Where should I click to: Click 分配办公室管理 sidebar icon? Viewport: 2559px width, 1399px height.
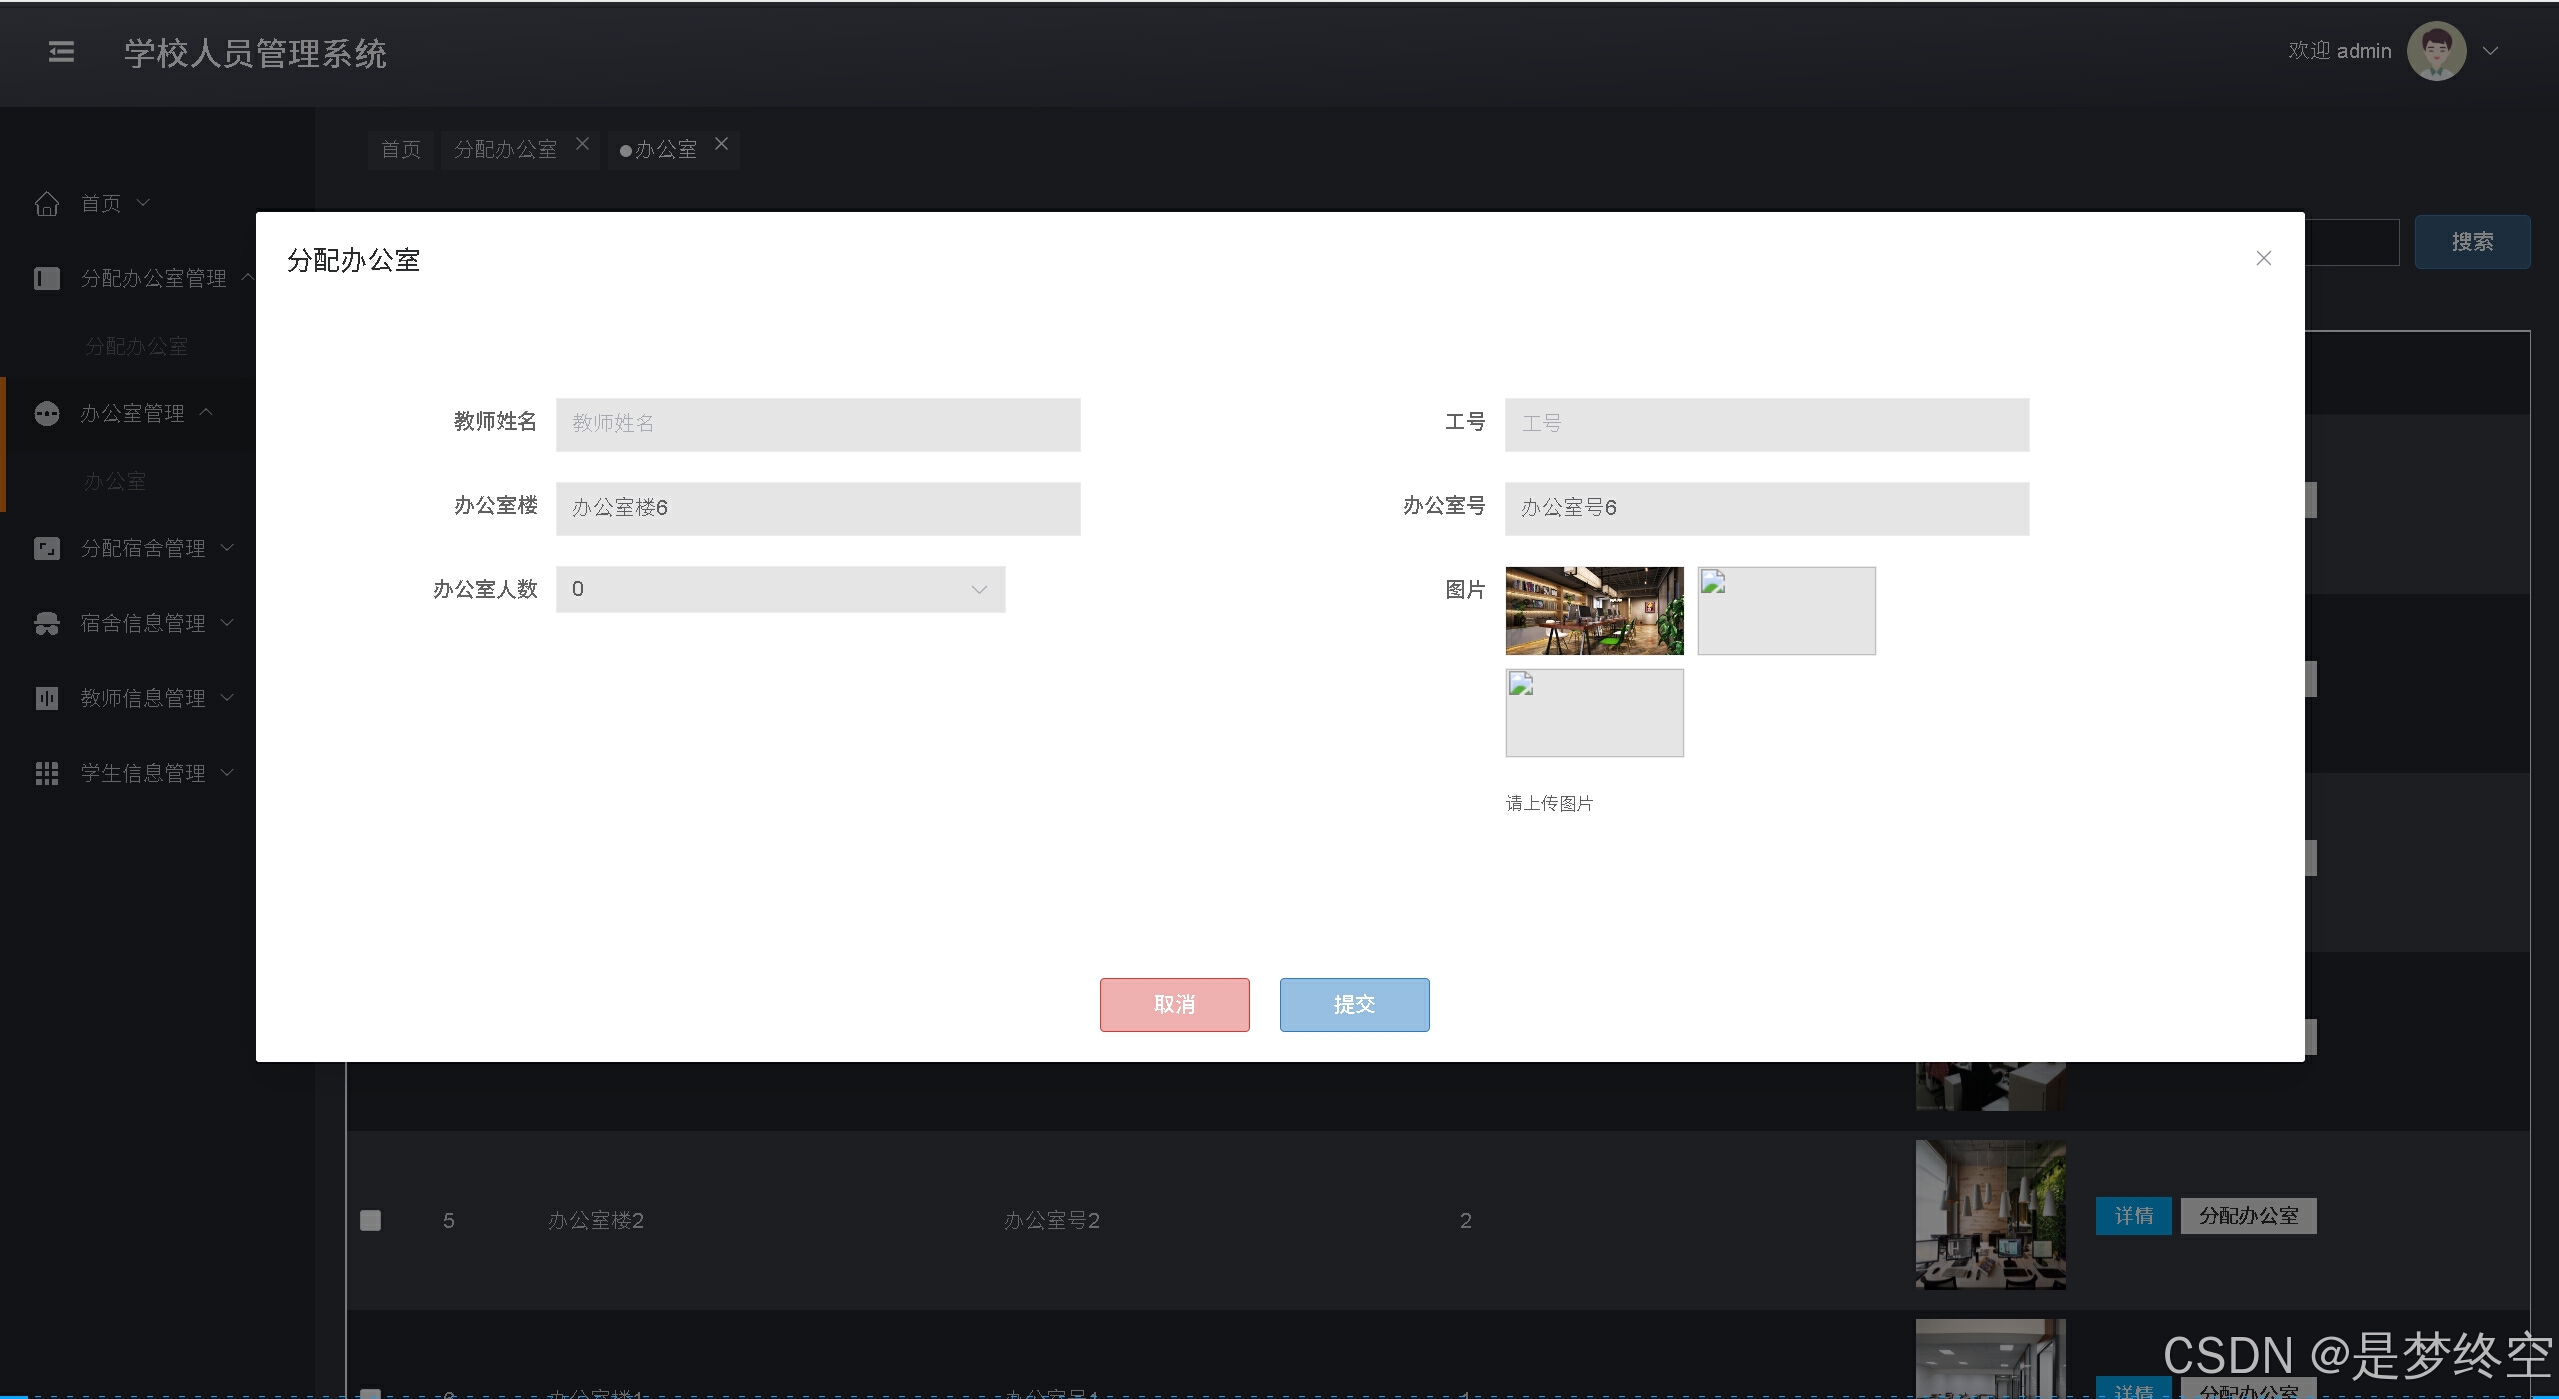(47, 278)
